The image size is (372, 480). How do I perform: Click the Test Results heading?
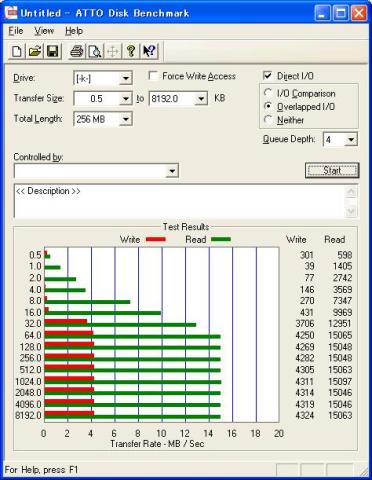186,227
